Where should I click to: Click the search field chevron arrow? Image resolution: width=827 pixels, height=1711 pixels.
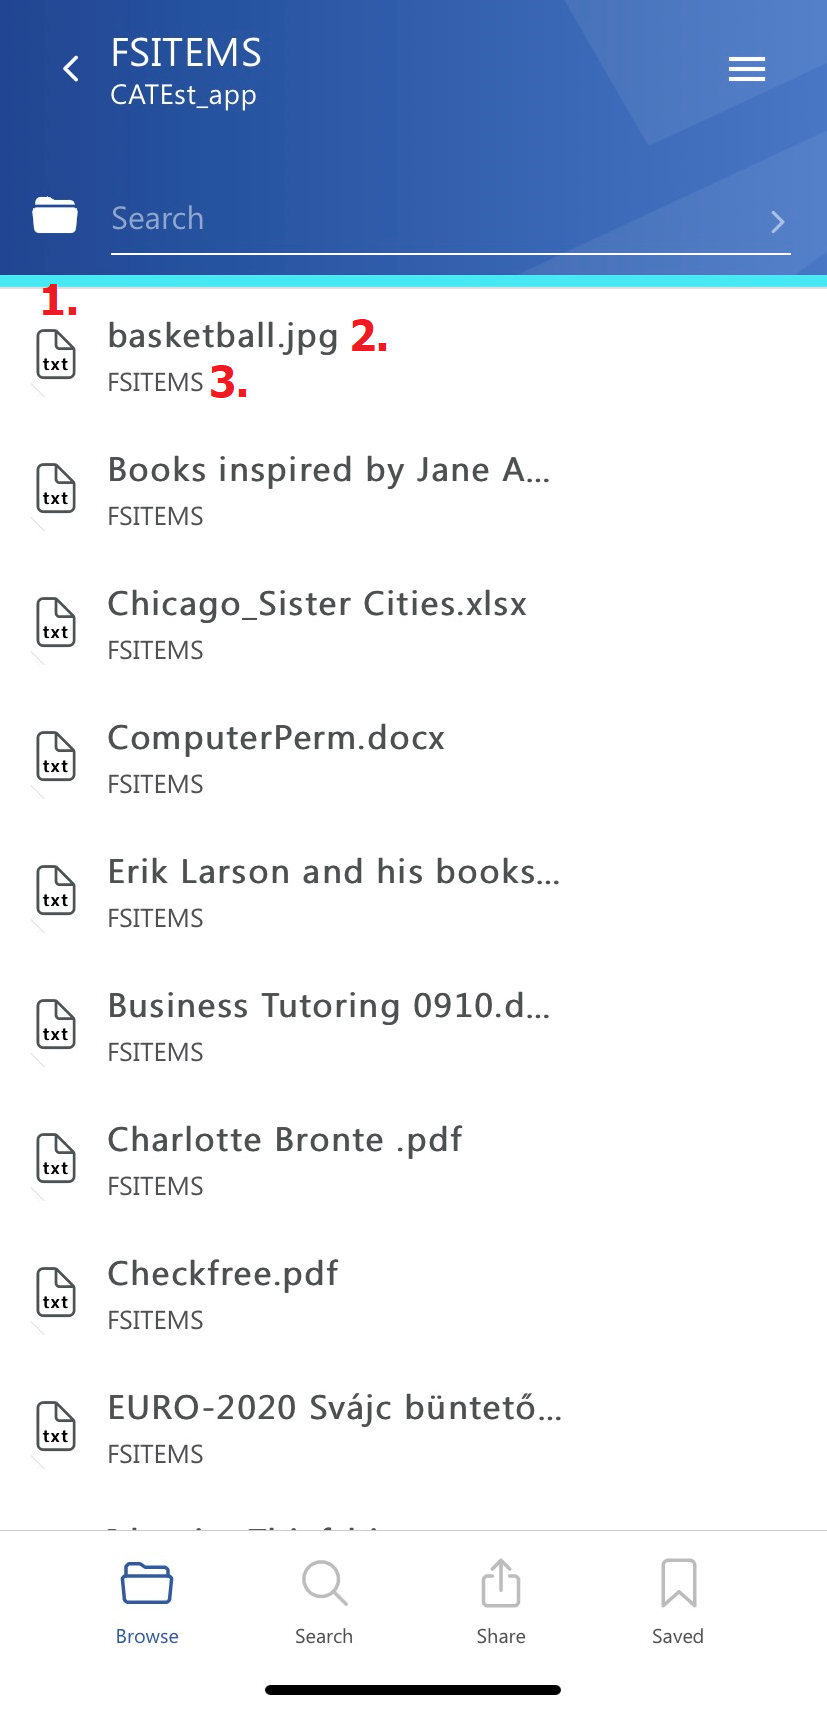tap(777, 221)
